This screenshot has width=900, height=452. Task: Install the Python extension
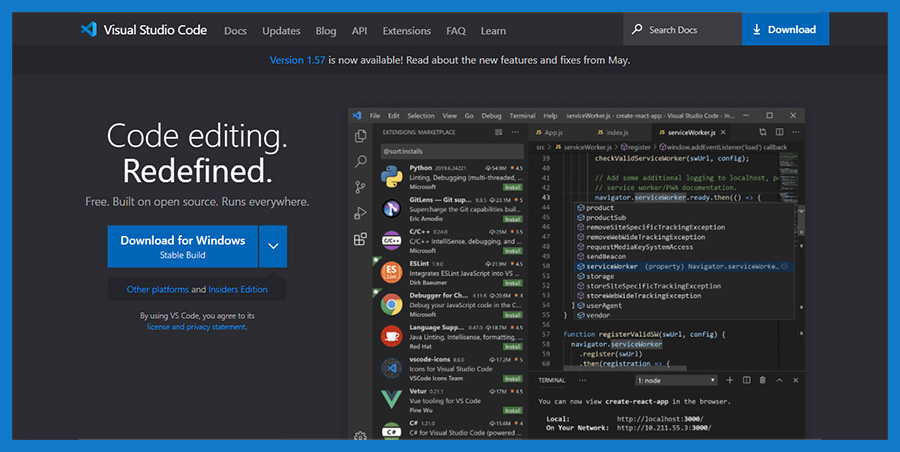pyautogui.click(x=513, y=187)
